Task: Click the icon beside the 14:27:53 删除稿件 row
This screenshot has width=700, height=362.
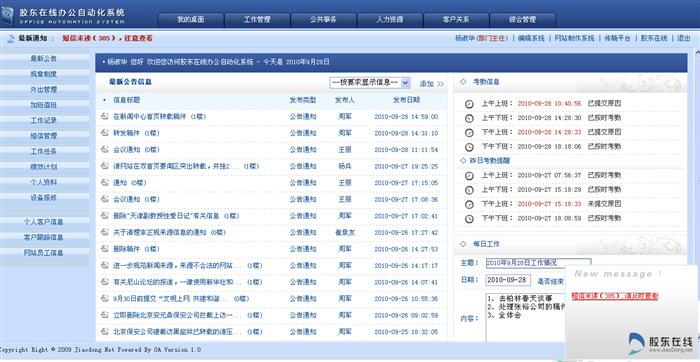Action: point(104,249)
